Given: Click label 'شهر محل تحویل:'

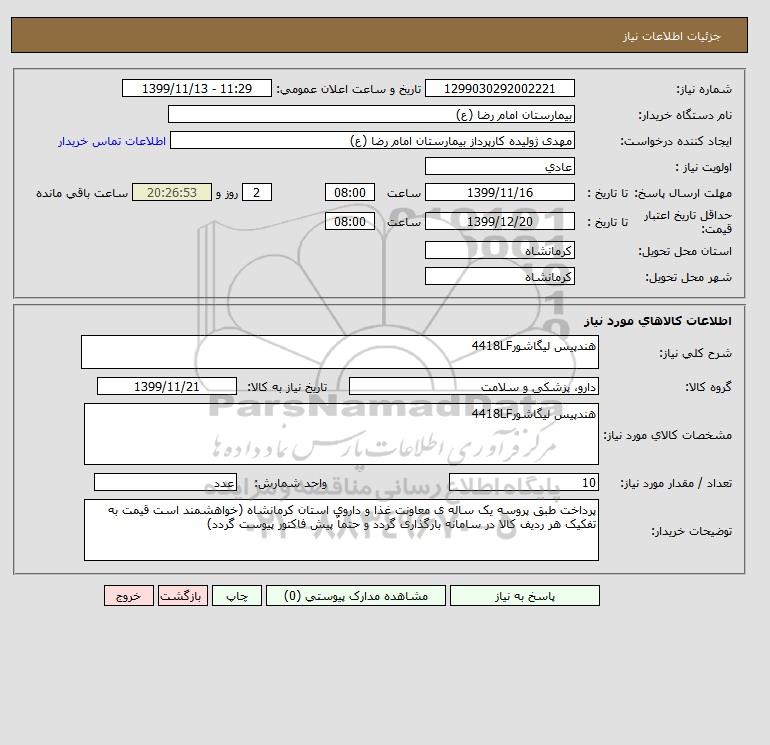Looking at the screenshot, I should [688, 277].
